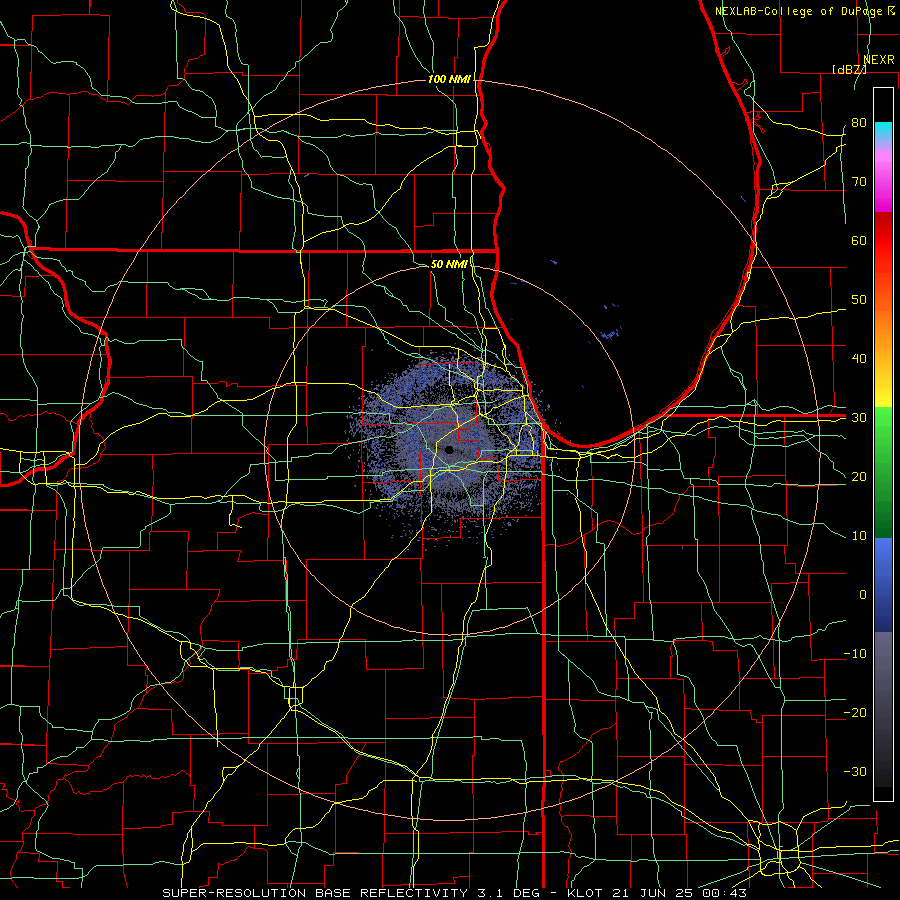This screenshot has height=900, width=900.
Task: Click the 30 value on the dBZ scale
Action: click(859, 418)
